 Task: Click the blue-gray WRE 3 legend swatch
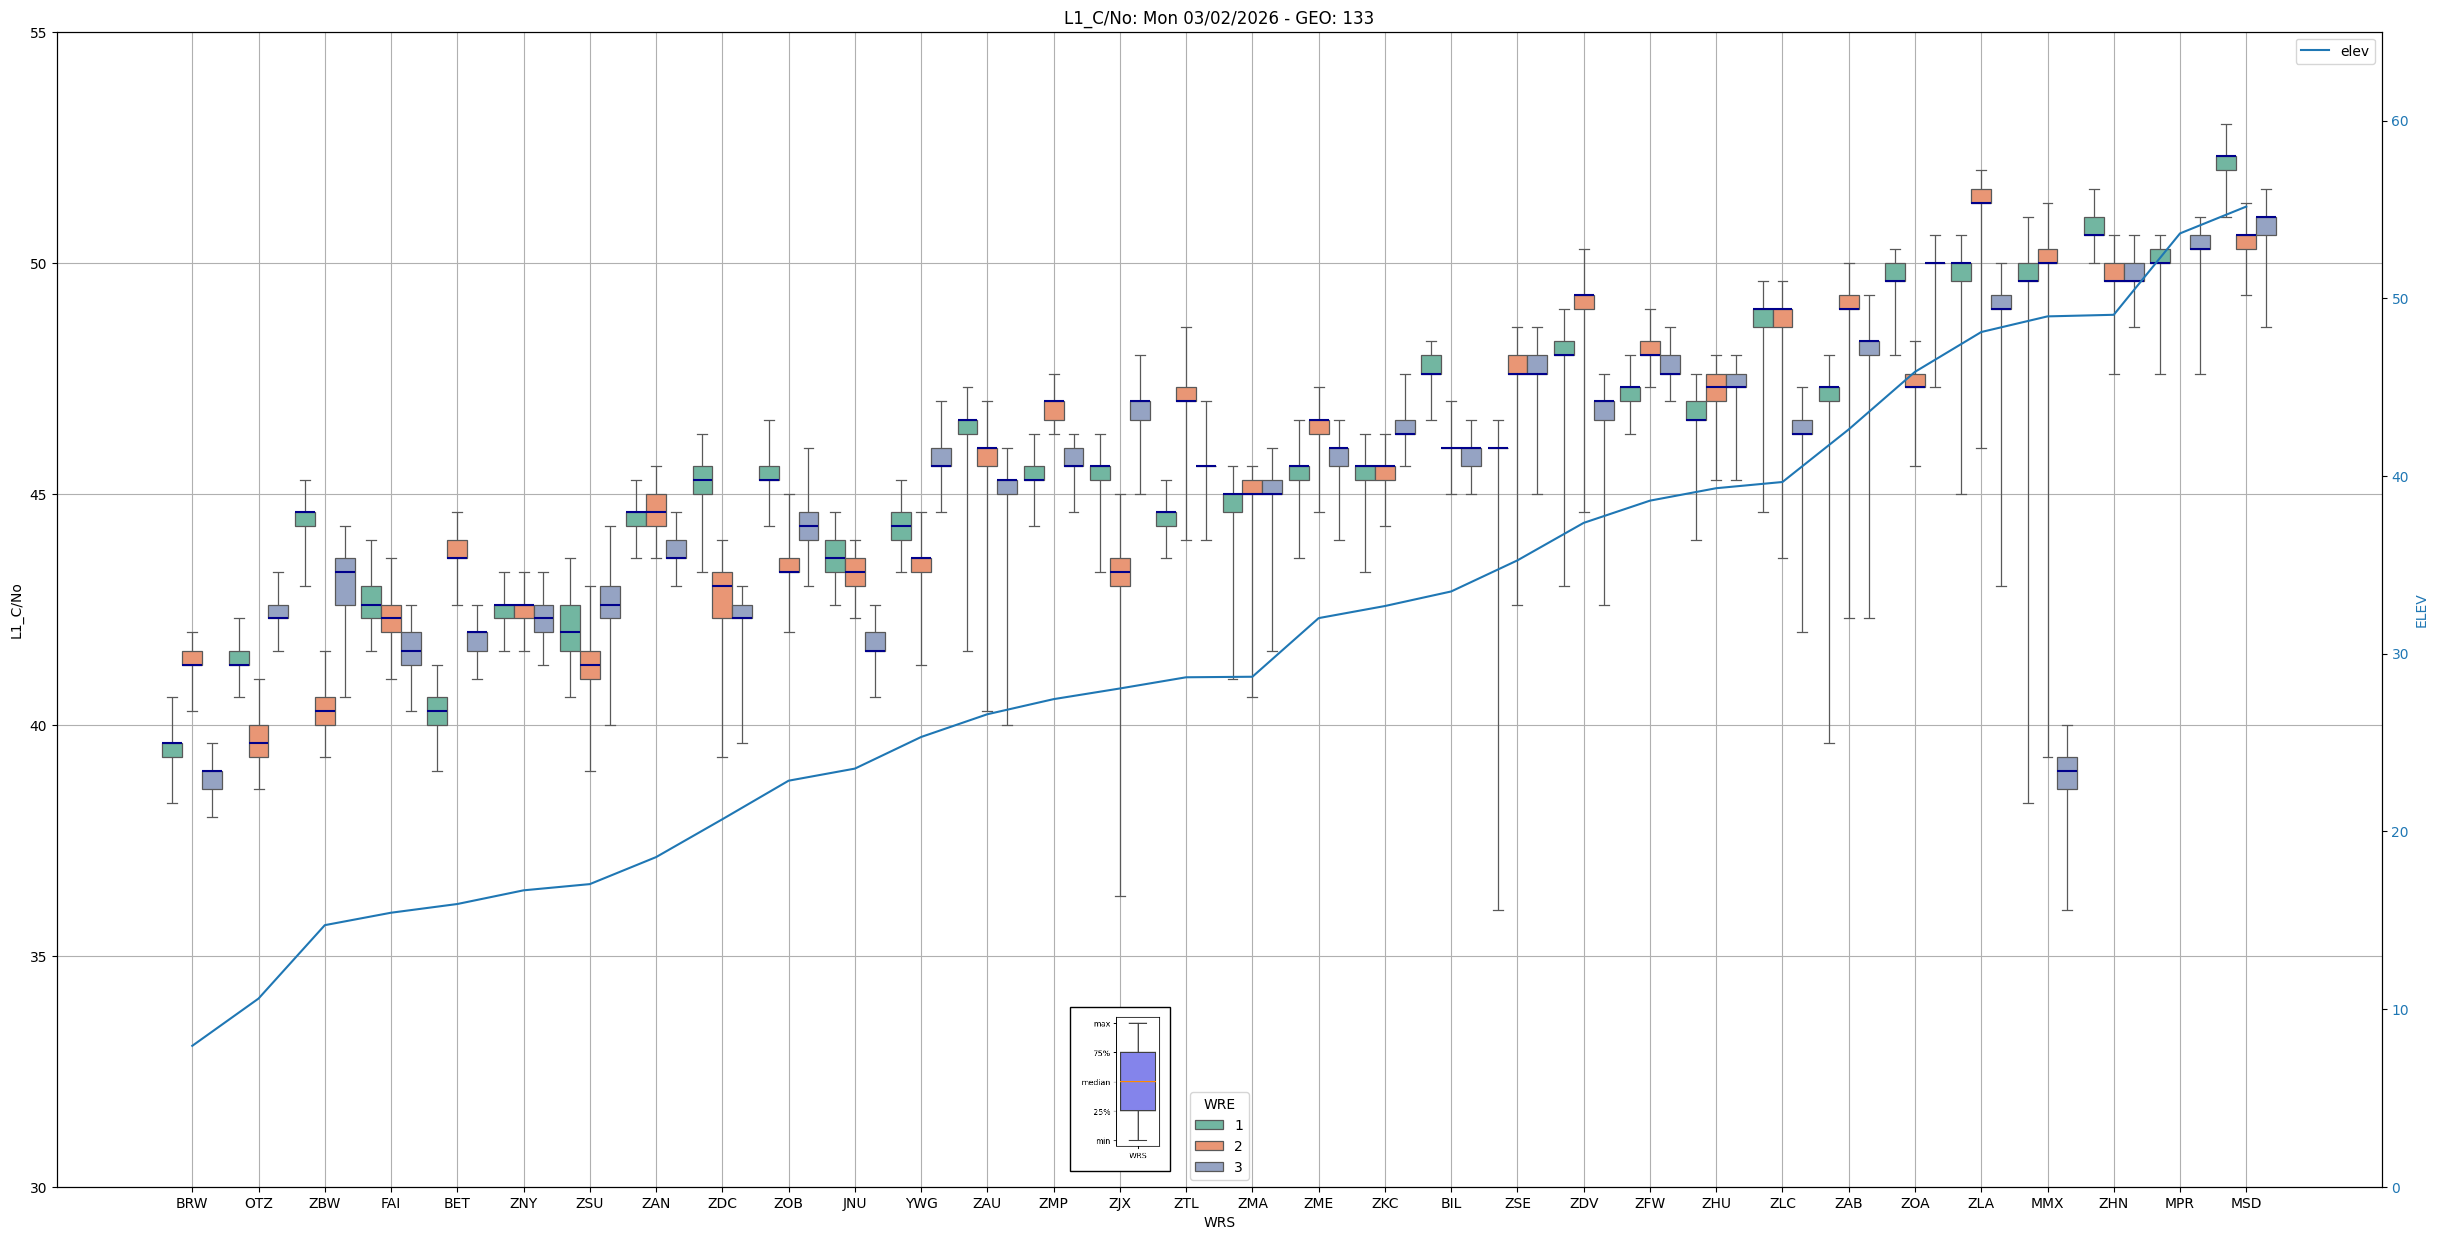click(1209, 1167)
